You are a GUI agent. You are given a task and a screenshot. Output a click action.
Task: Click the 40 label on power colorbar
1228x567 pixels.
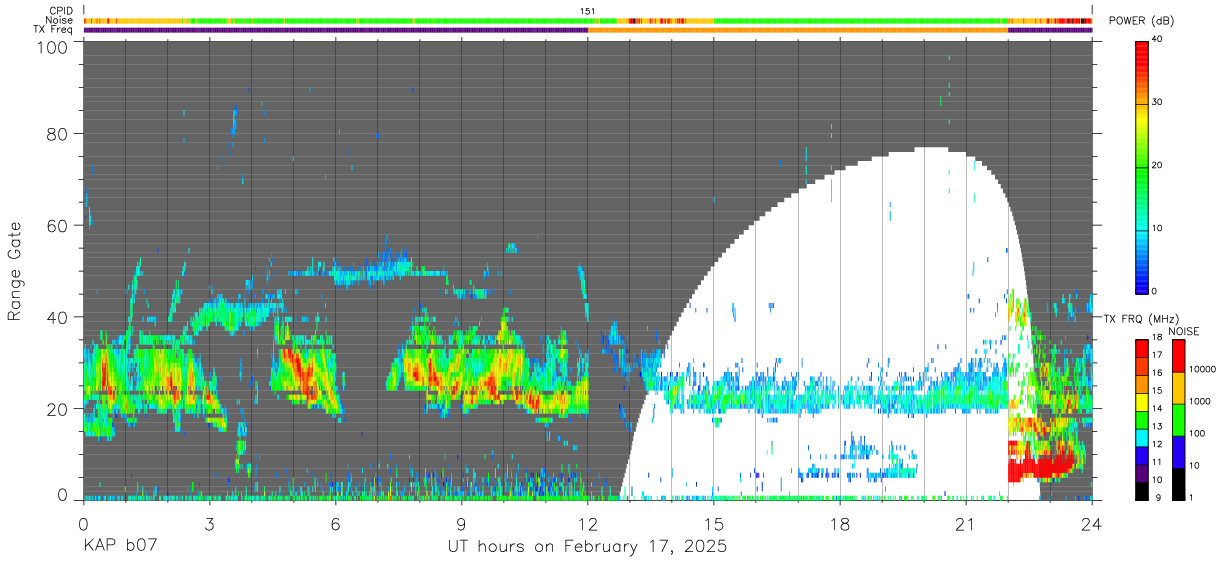[1157, 39]
